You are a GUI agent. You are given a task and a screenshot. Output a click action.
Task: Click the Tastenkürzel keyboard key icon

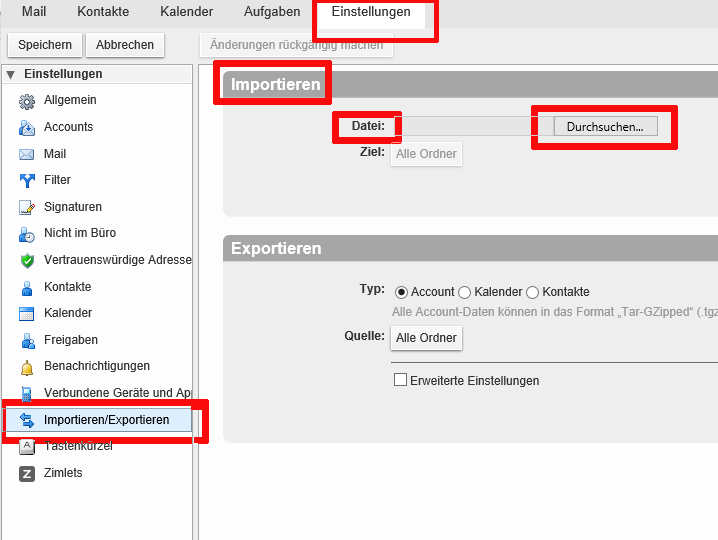pos(27,447)
